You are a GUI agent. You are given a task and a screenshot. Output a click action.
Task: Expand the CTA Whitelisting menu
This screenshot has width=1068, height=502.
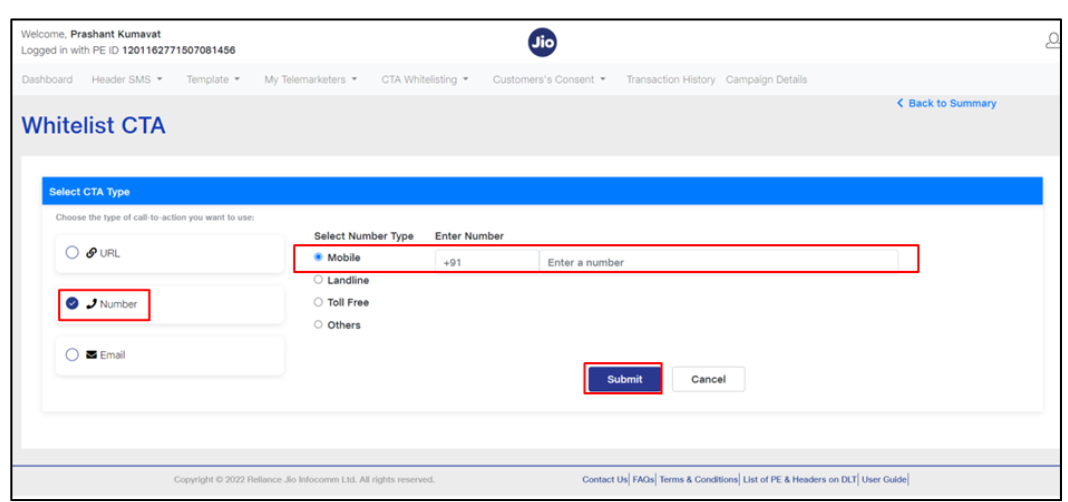click(425, 80)
